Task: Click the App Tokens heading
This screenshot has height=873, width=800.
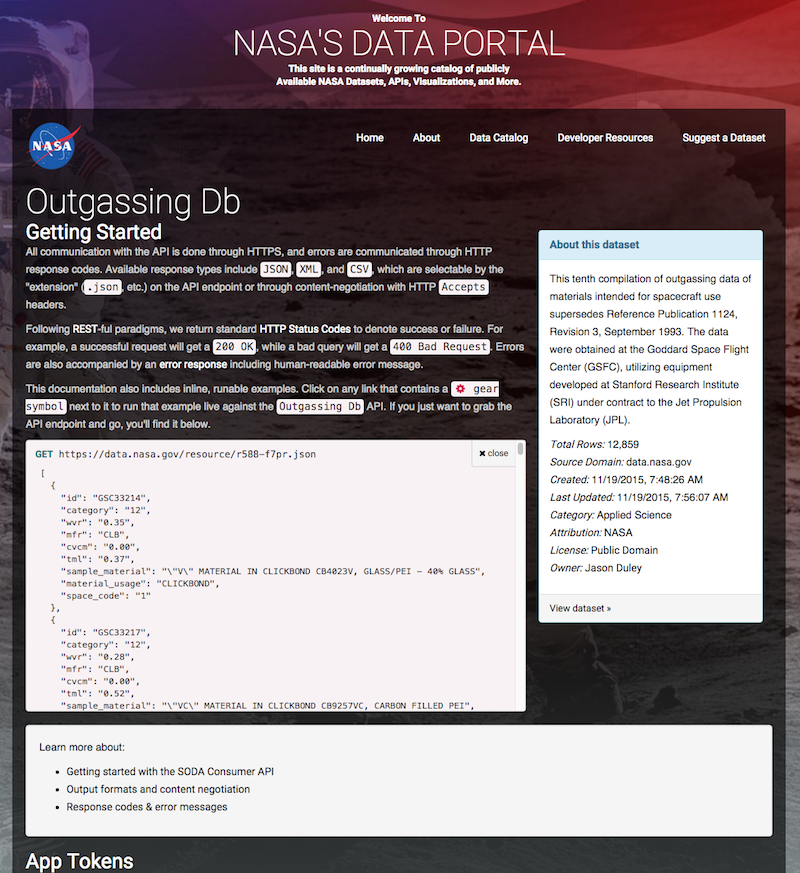Action: tap(80, 861)
